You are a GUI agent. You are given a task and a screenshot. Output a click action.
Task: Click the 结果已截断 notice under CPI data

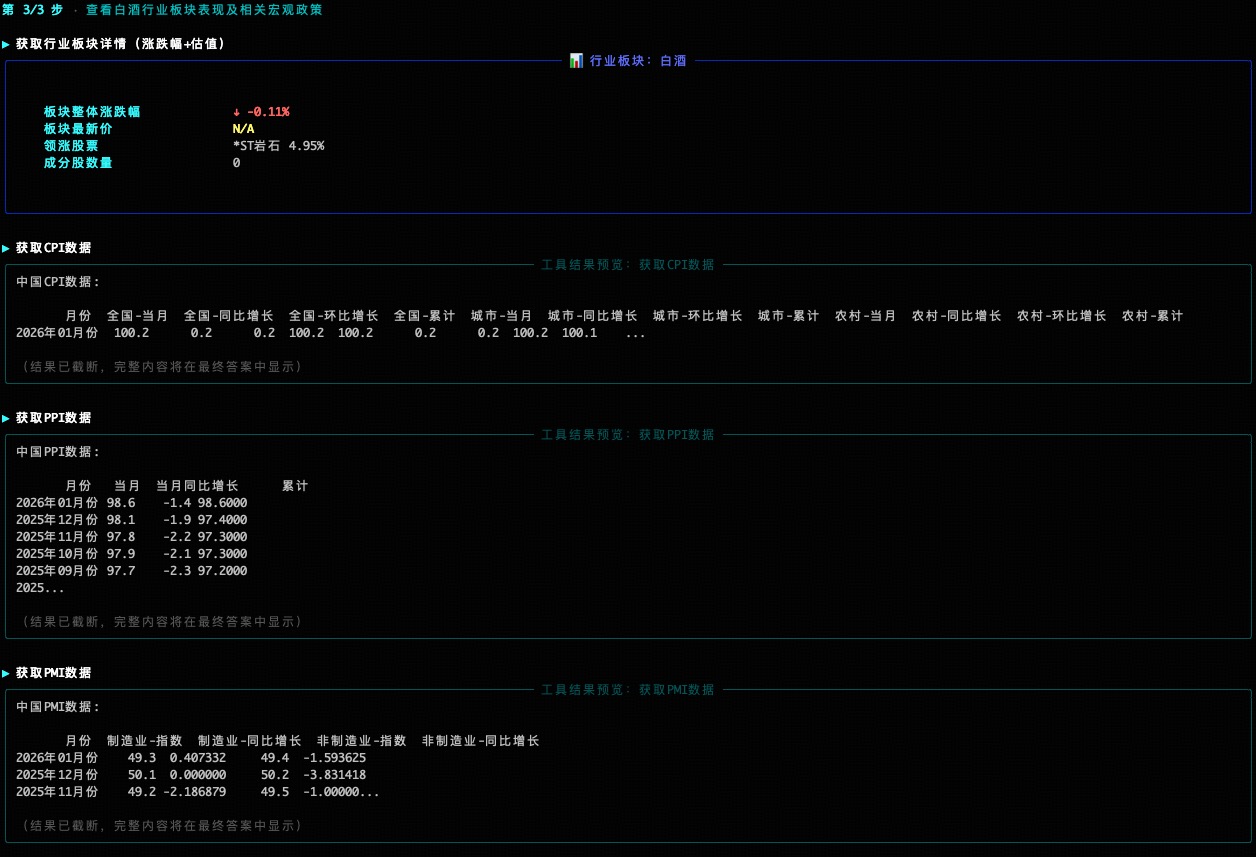pos(160,366)
